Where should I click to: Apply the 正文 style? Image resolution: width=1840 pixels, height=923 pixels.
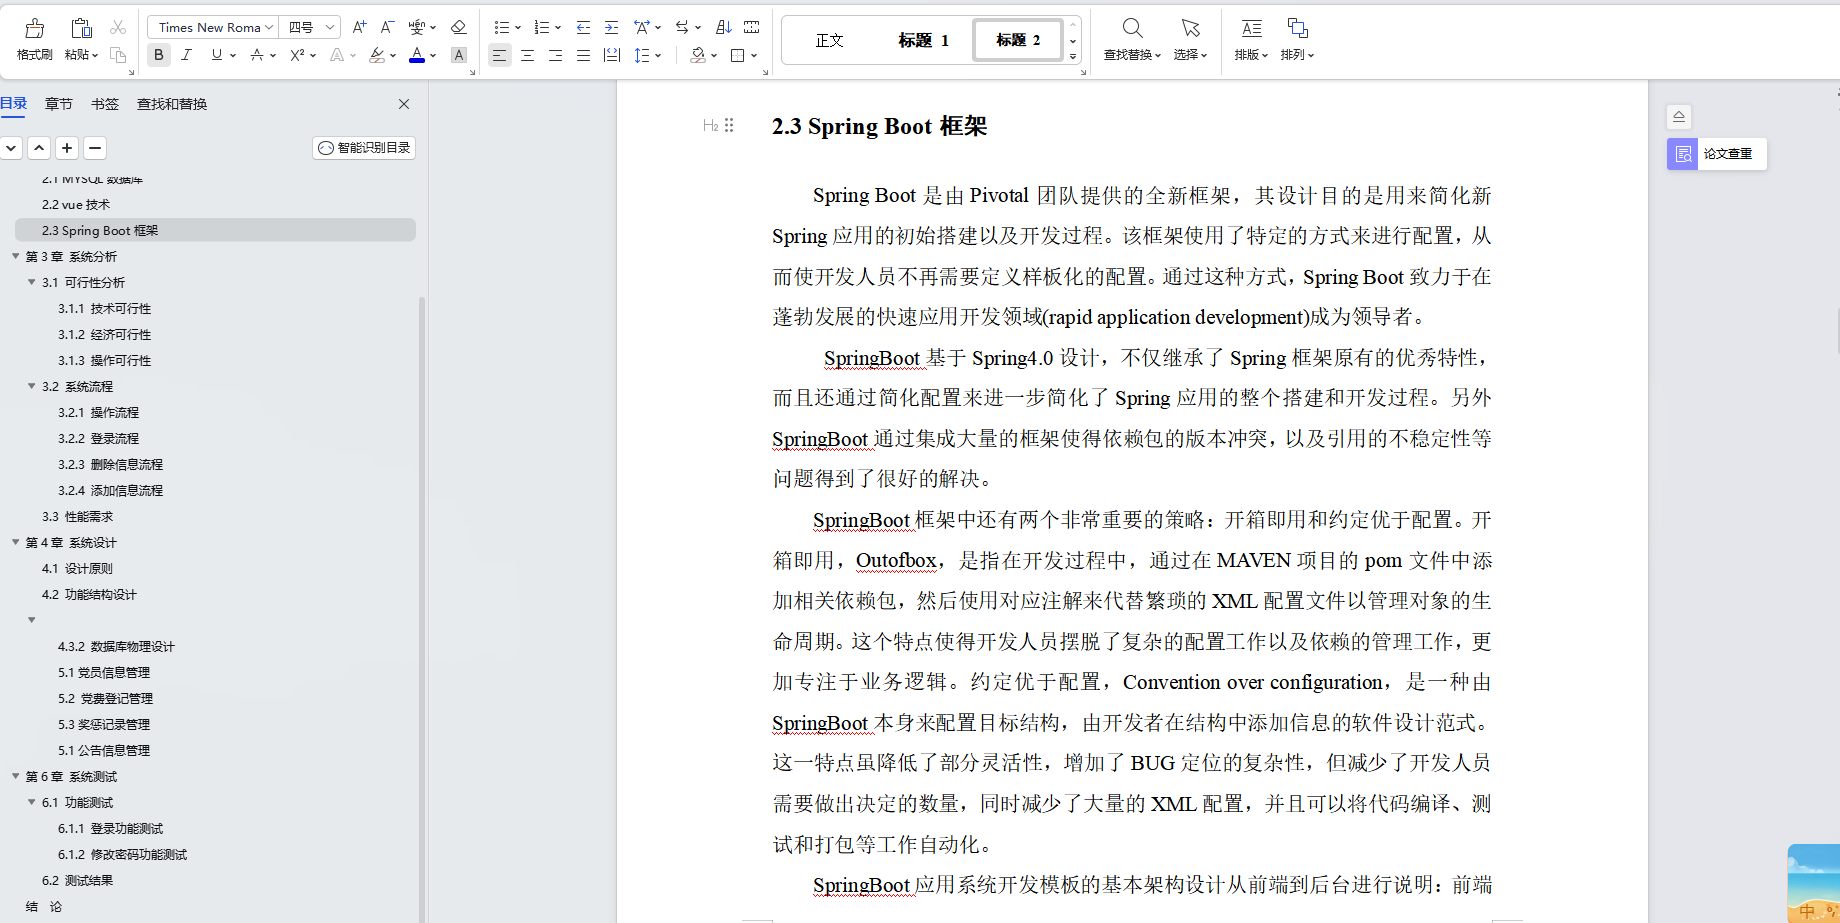tap(830, 40)
